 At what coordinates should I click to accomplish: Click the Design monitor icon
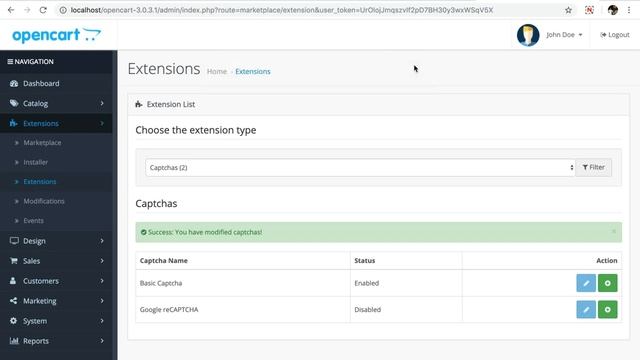point(14,240)
